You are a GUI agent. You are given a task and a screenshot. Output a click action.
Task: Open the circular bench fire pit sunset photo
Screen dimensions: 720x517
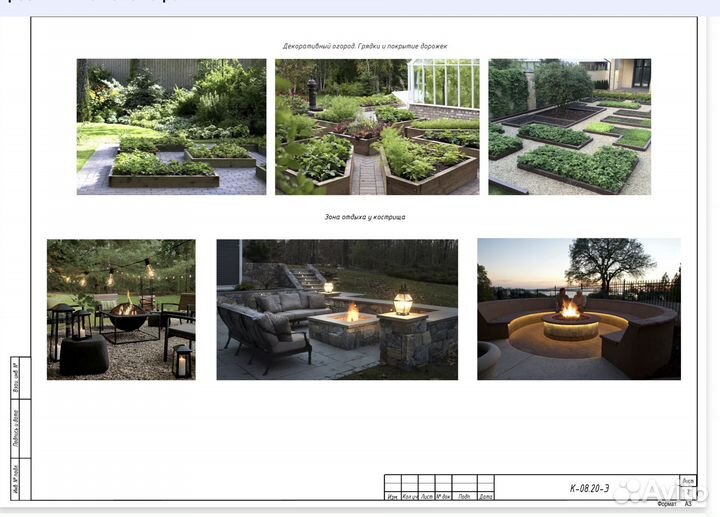[578, 308]
